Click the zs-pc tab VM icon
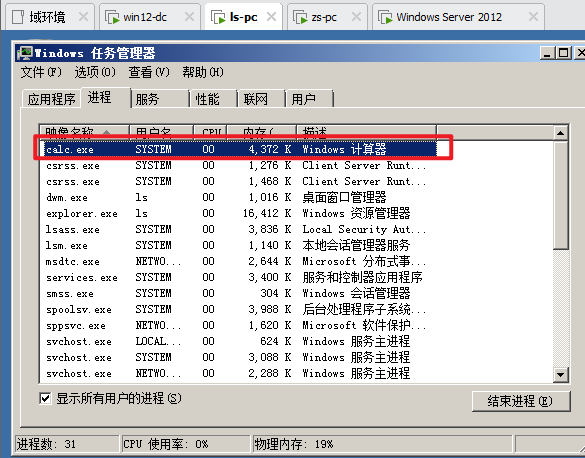Screen dimensions: 585x458 (300, 17)
